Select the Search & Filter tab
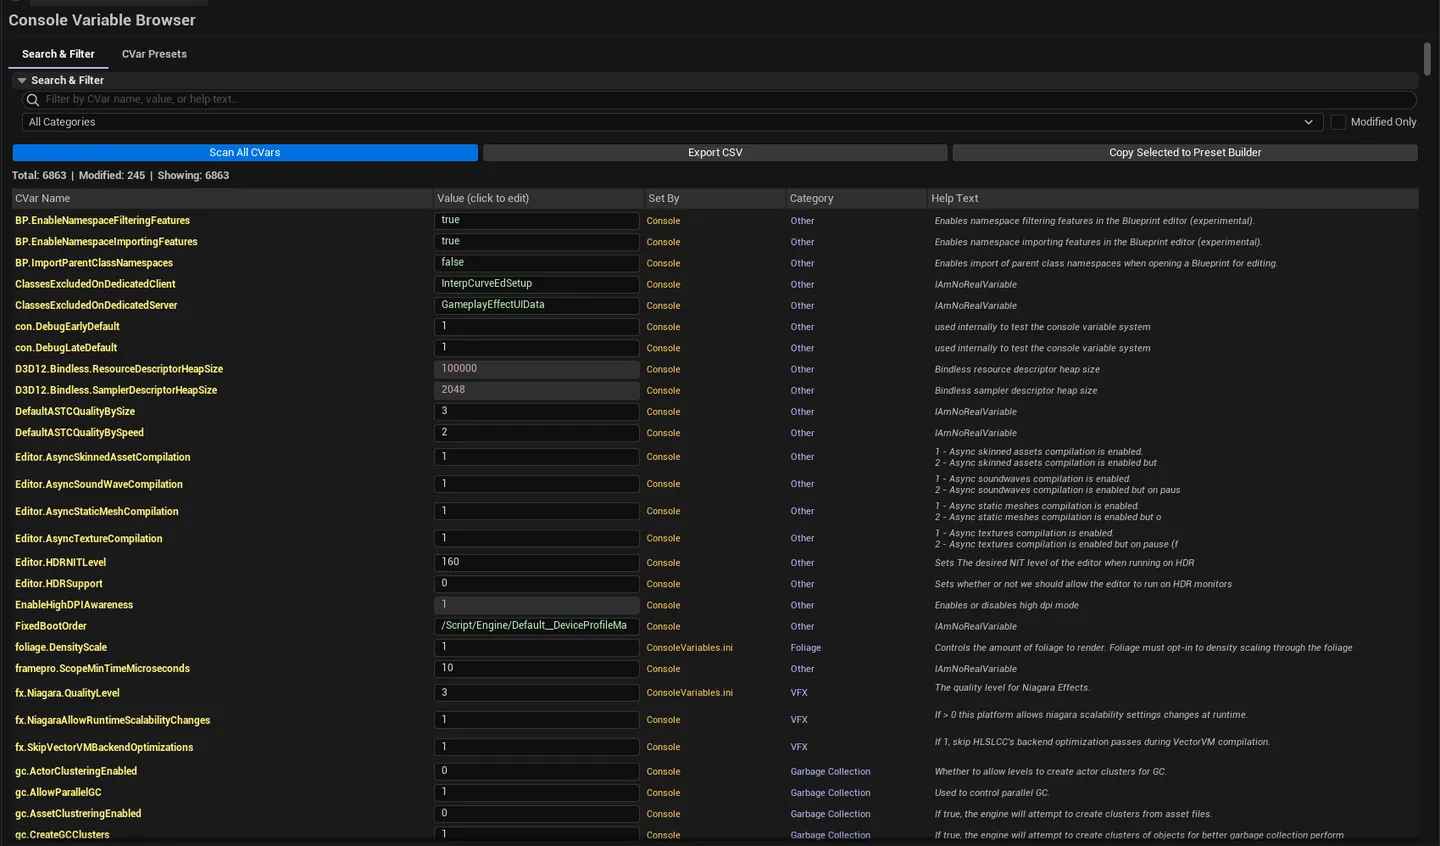 click(x=58, y=54)
